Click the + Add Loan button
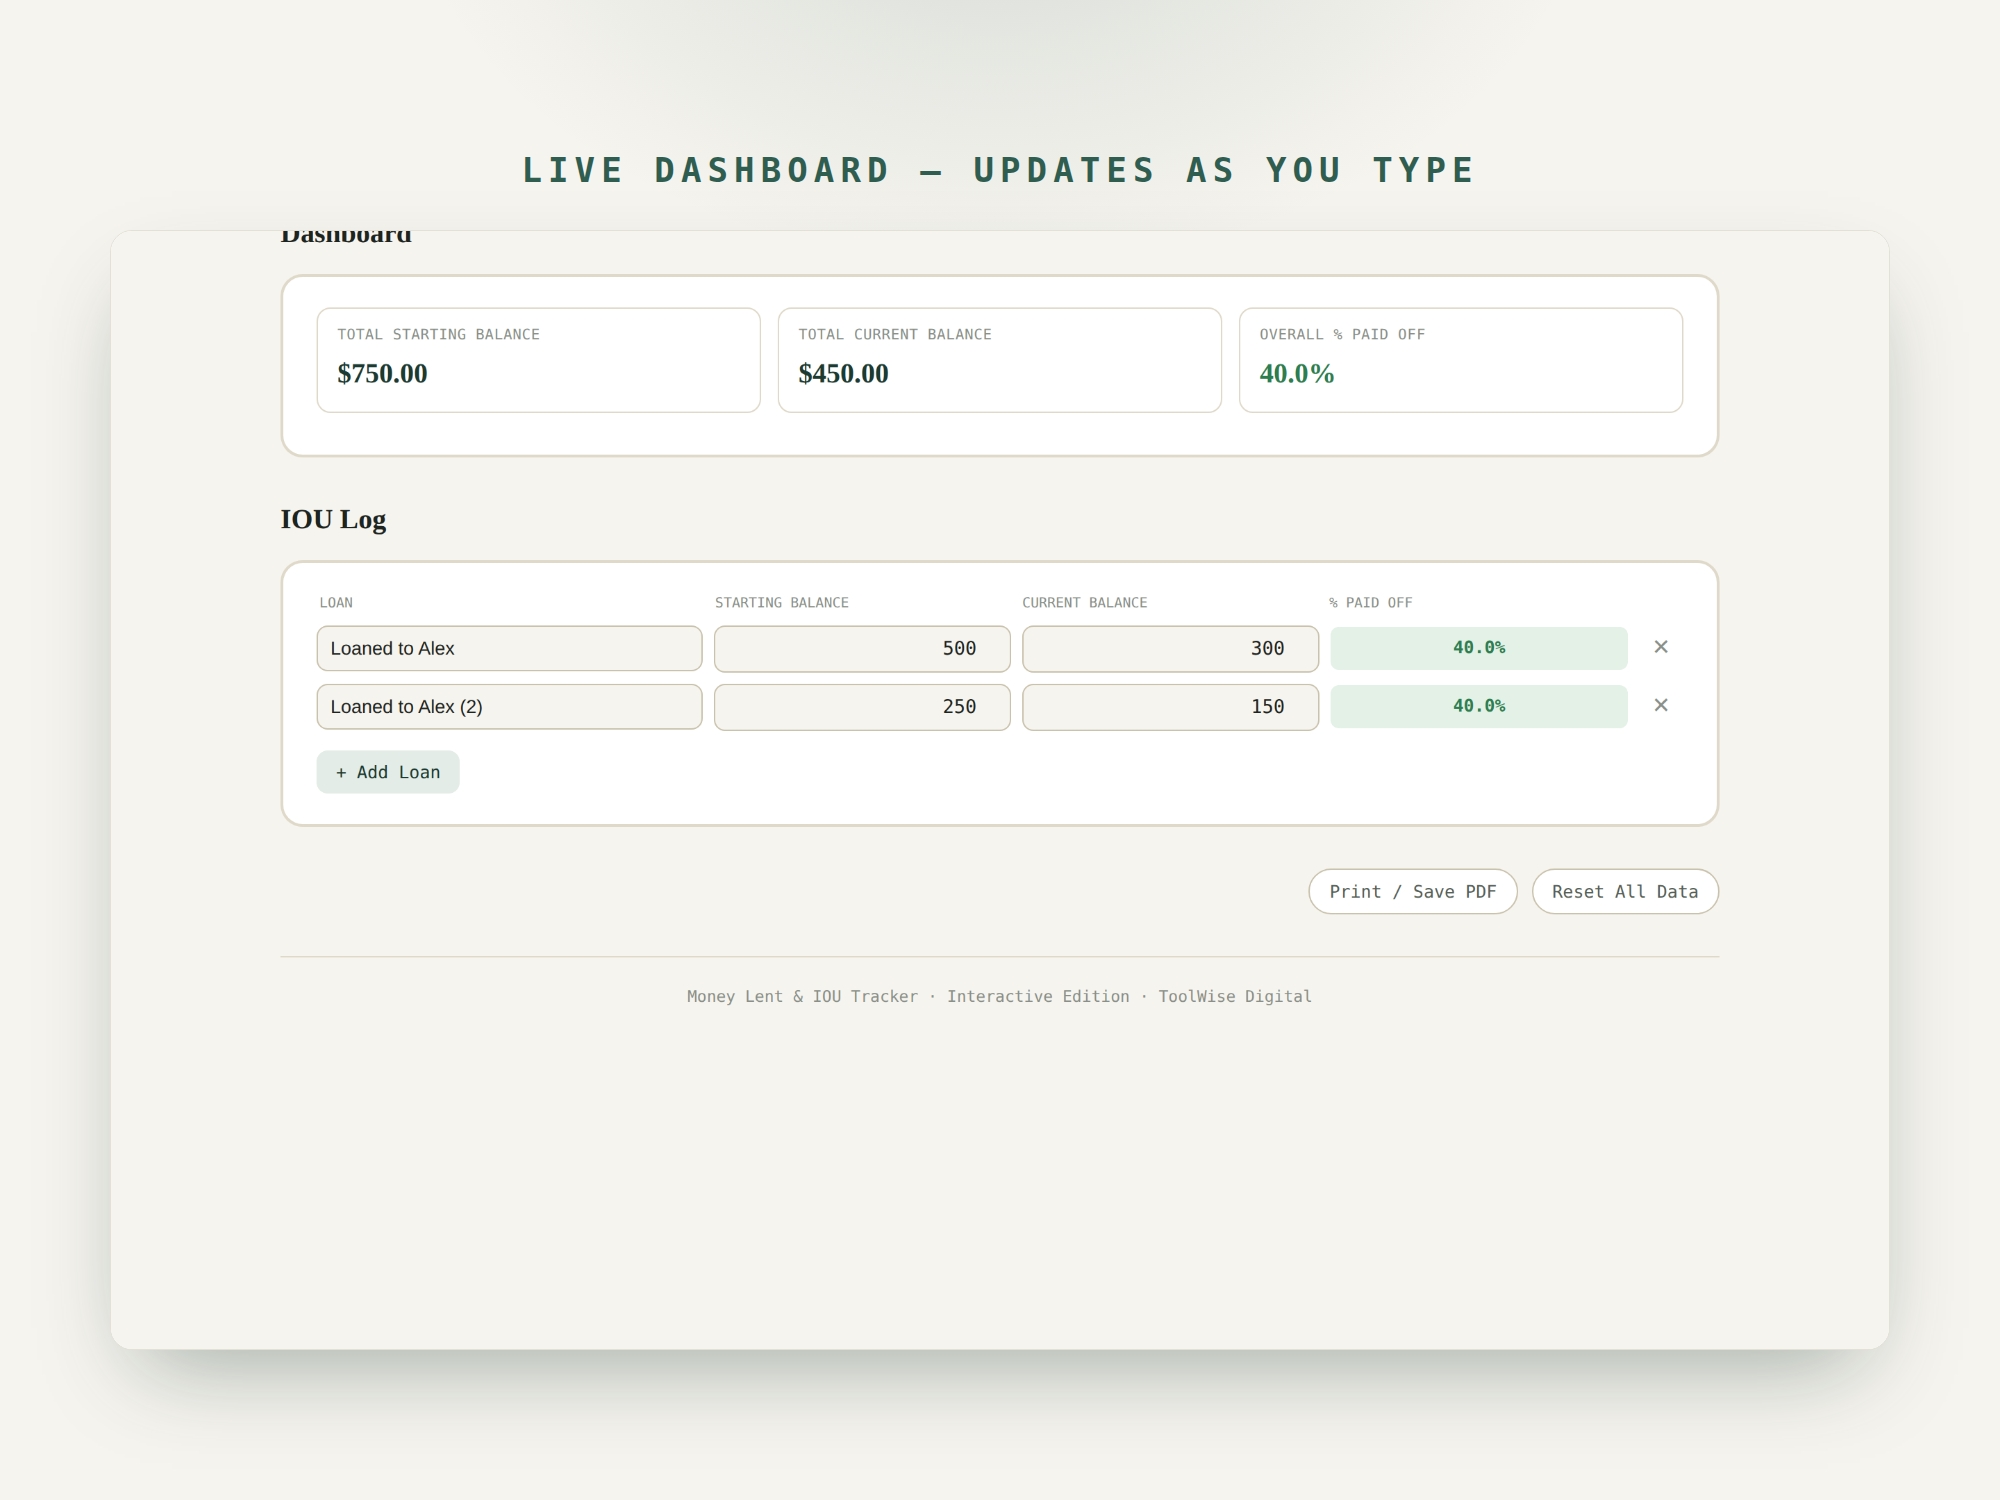2000x1500 pixels. [388, 772]
